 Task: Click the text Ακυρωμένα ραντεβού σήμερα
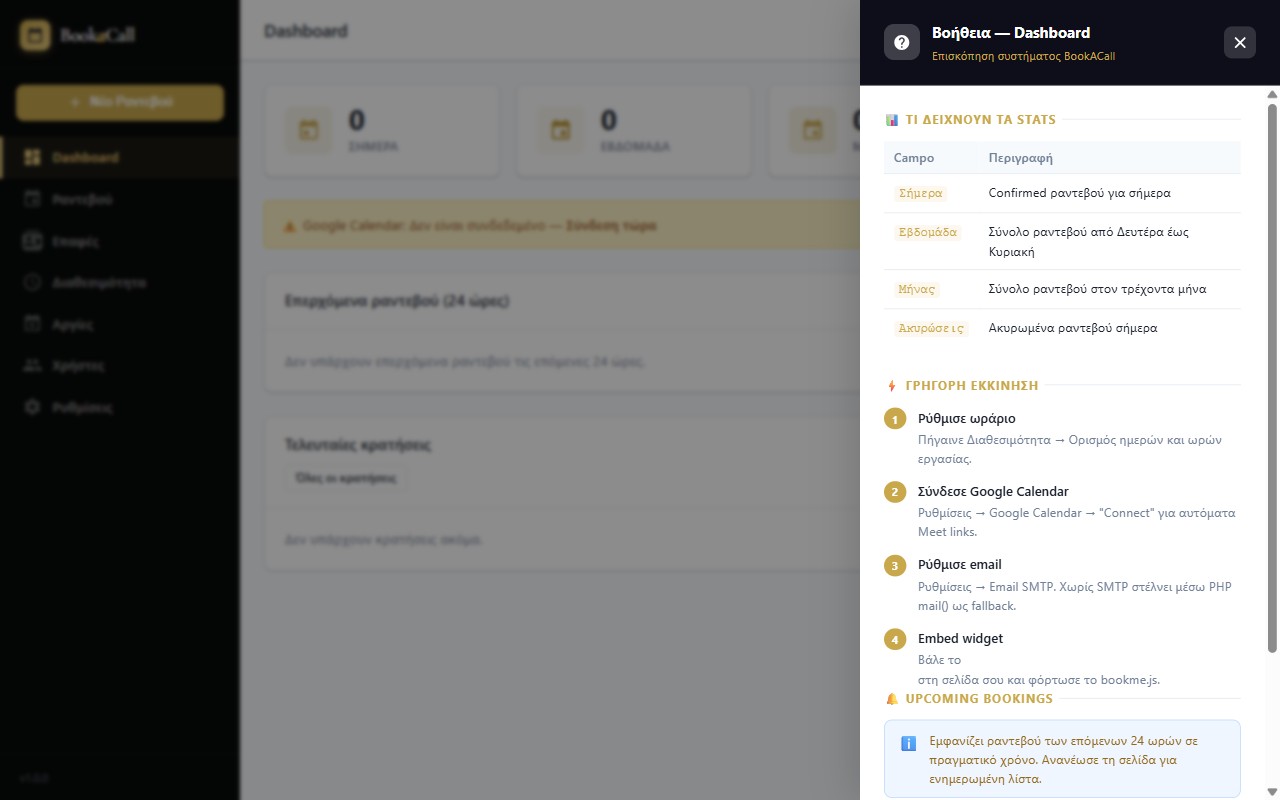click(1072, 328)
